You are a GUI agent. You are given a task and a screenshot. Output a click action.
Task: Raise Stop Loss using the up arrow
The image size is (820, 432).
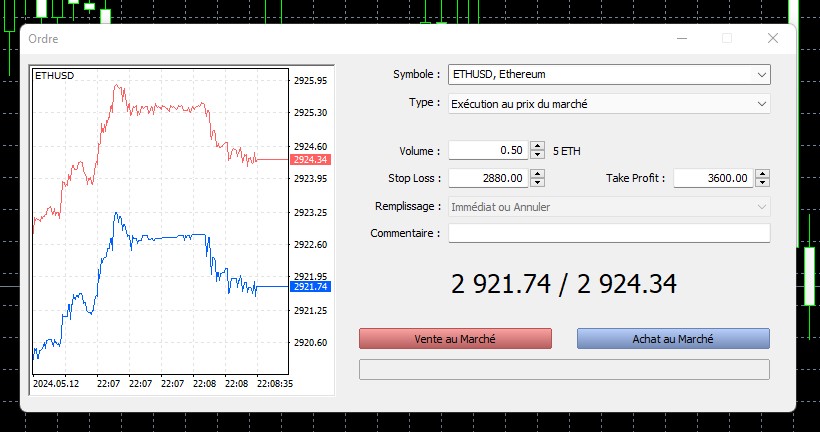click(x=537, y=174)
